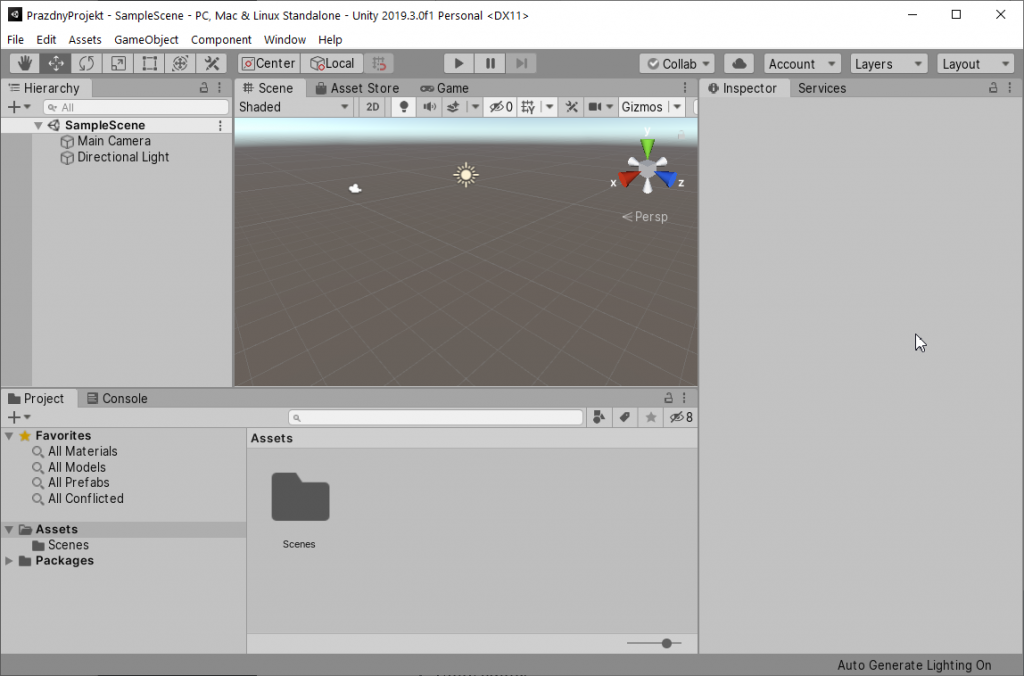
Task: Toggle scene grid visibility
Action: pyautogui.click(x=528, y=107)
